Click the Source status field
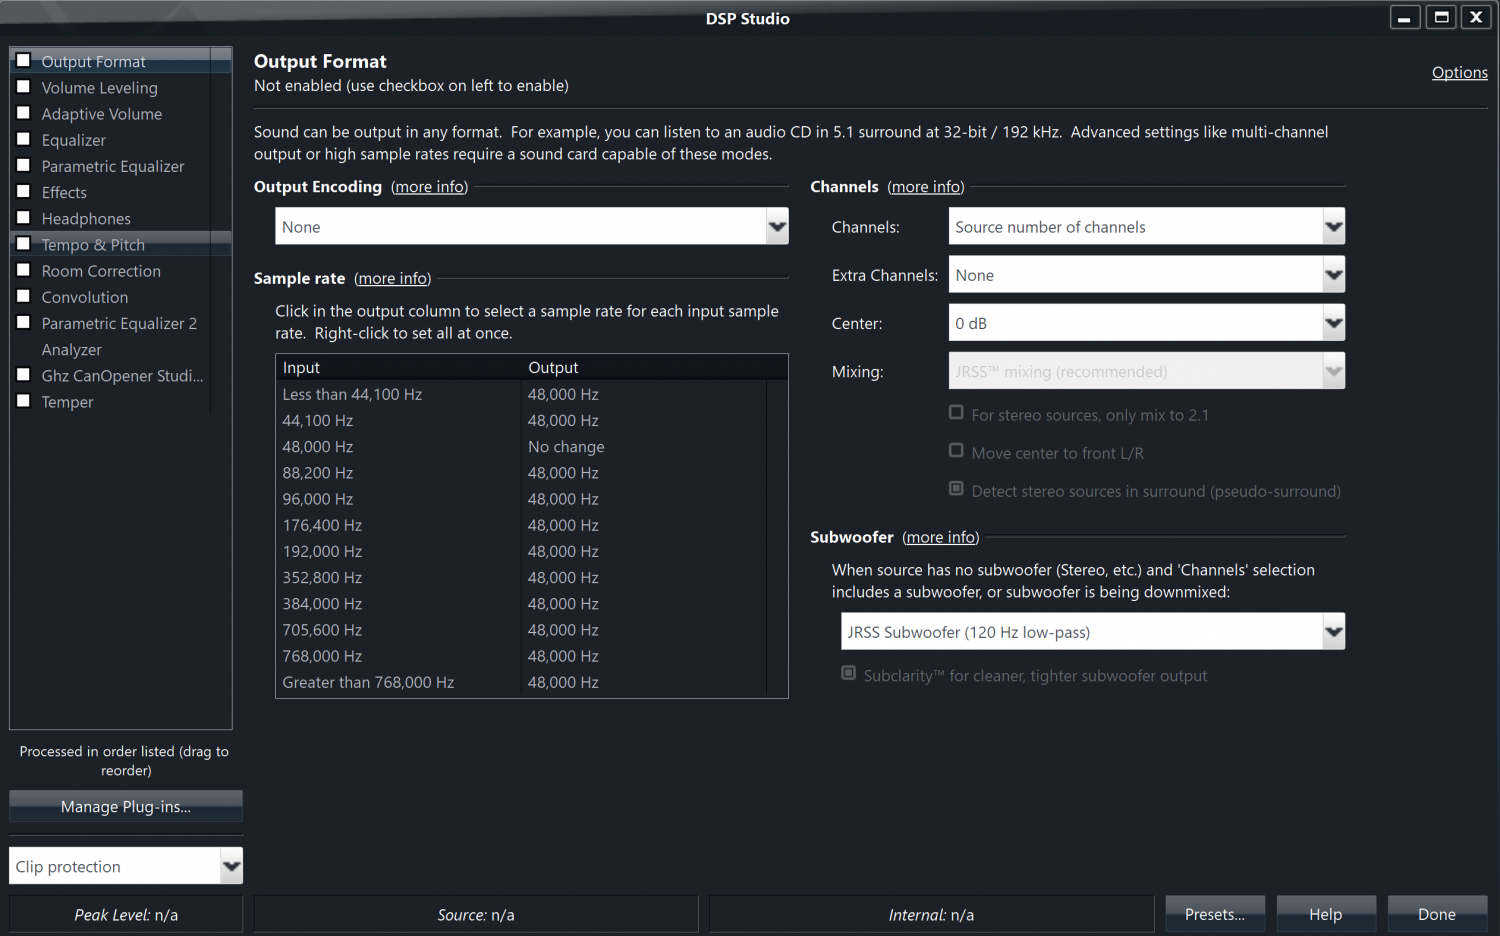This screenshot has height=936, width=1500. point(476,915)
